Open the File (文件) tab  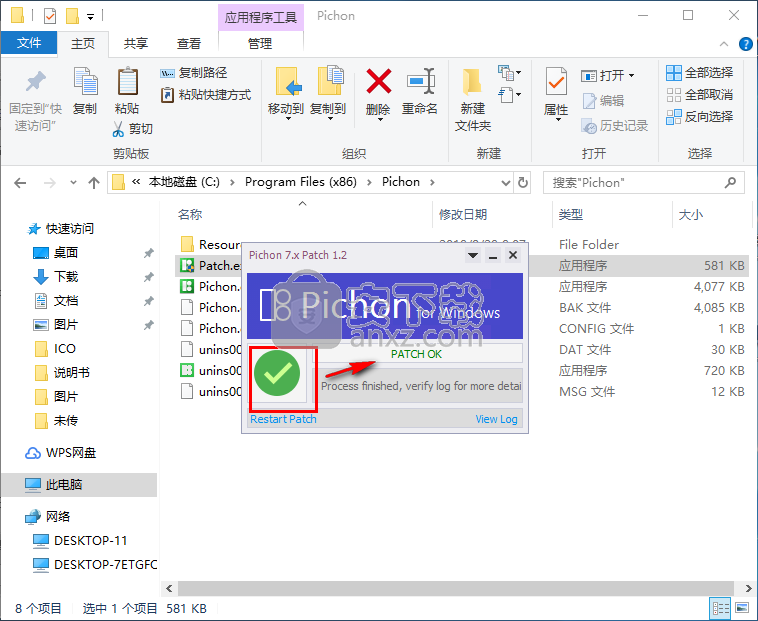(x=29, y=43)
